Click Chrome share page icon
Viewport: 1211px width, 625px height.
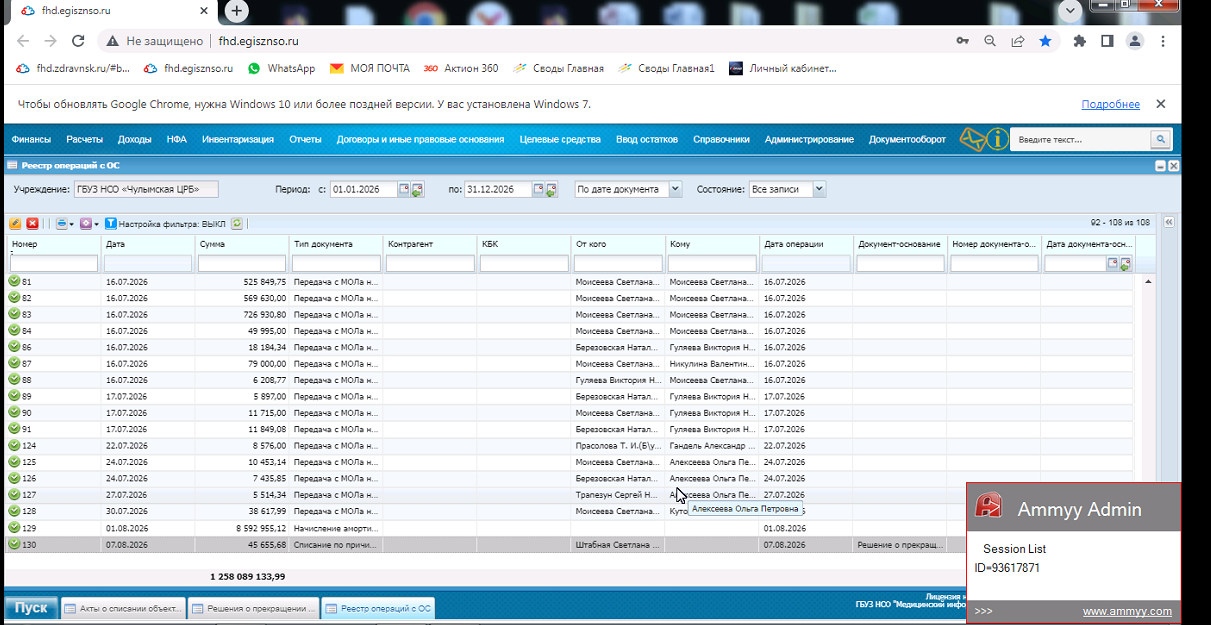1017,41
